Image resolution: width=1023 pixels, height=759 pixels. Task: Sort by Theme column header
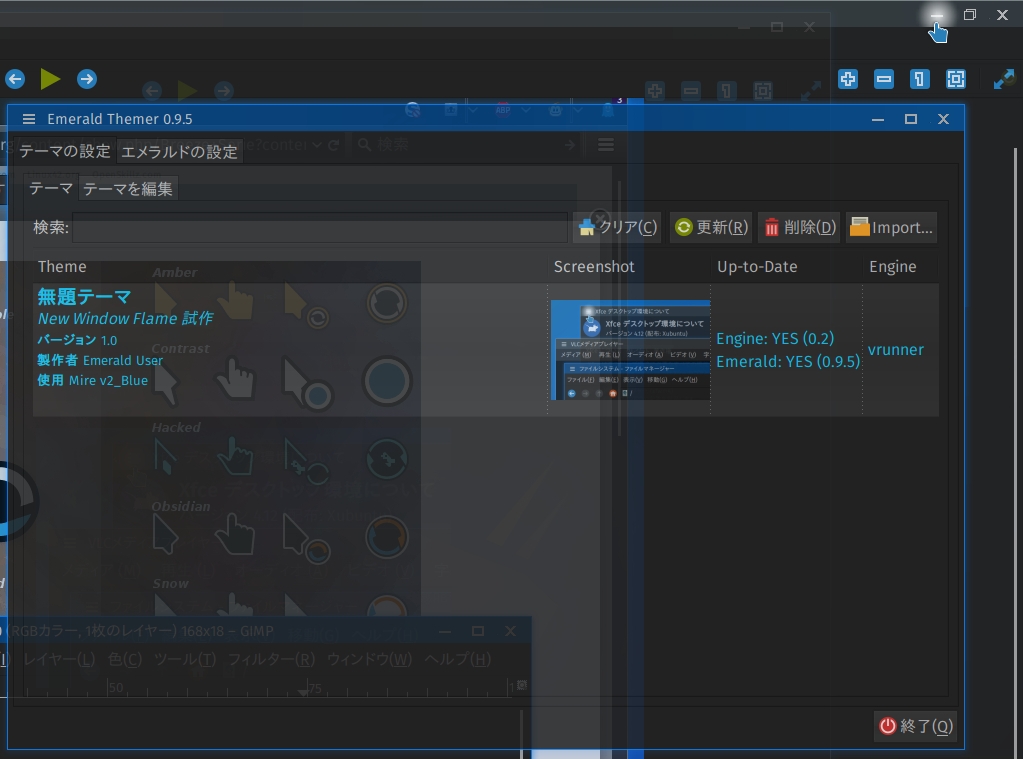click(x=62, y=266)
